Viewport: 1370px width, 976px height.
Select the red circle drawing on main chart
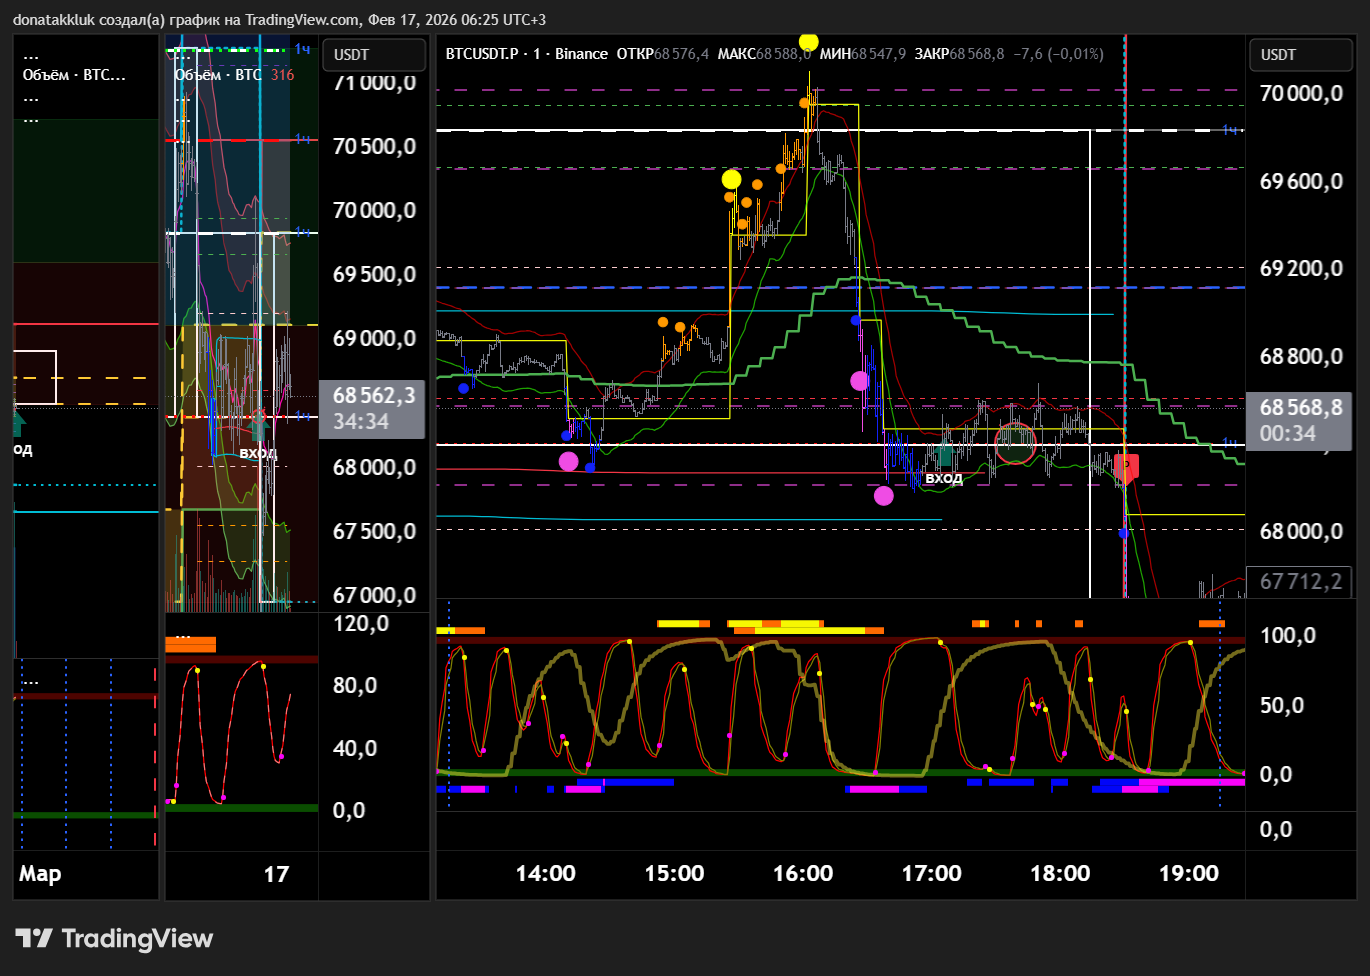coord(1016,443)
